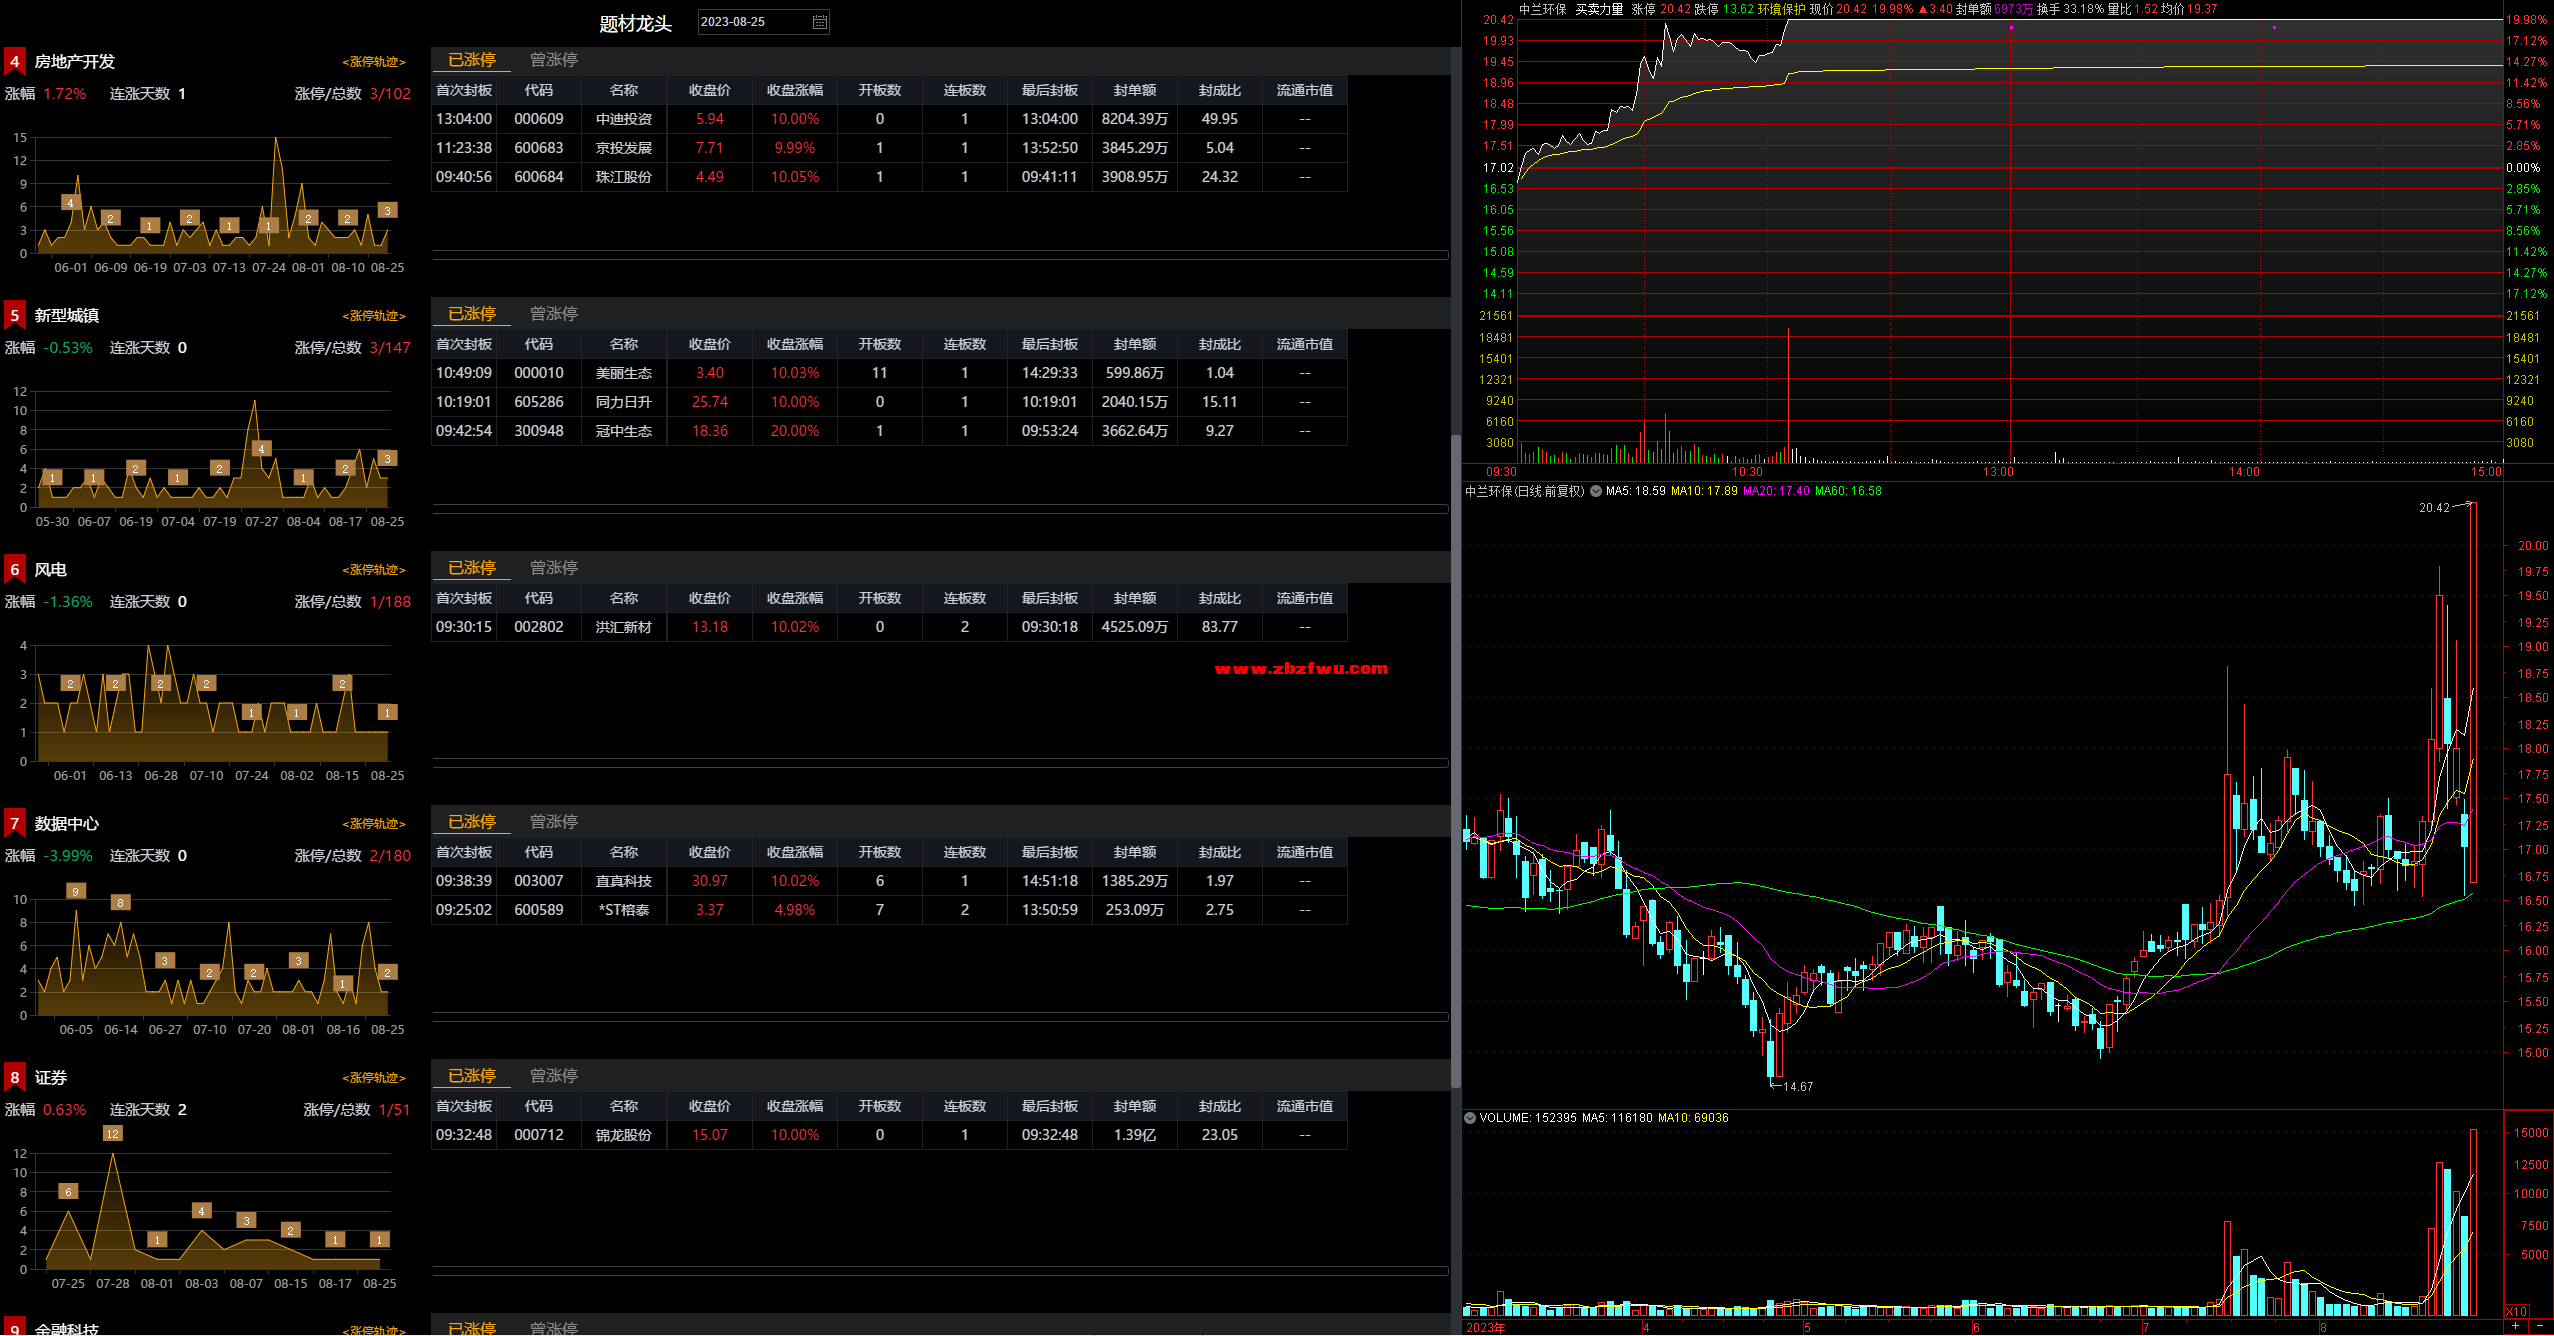Screen dimensions: 2554x1336
Task: Sort by 收盘涨幅 column in 新型城镇 table
Action: (x=795, y=344)
